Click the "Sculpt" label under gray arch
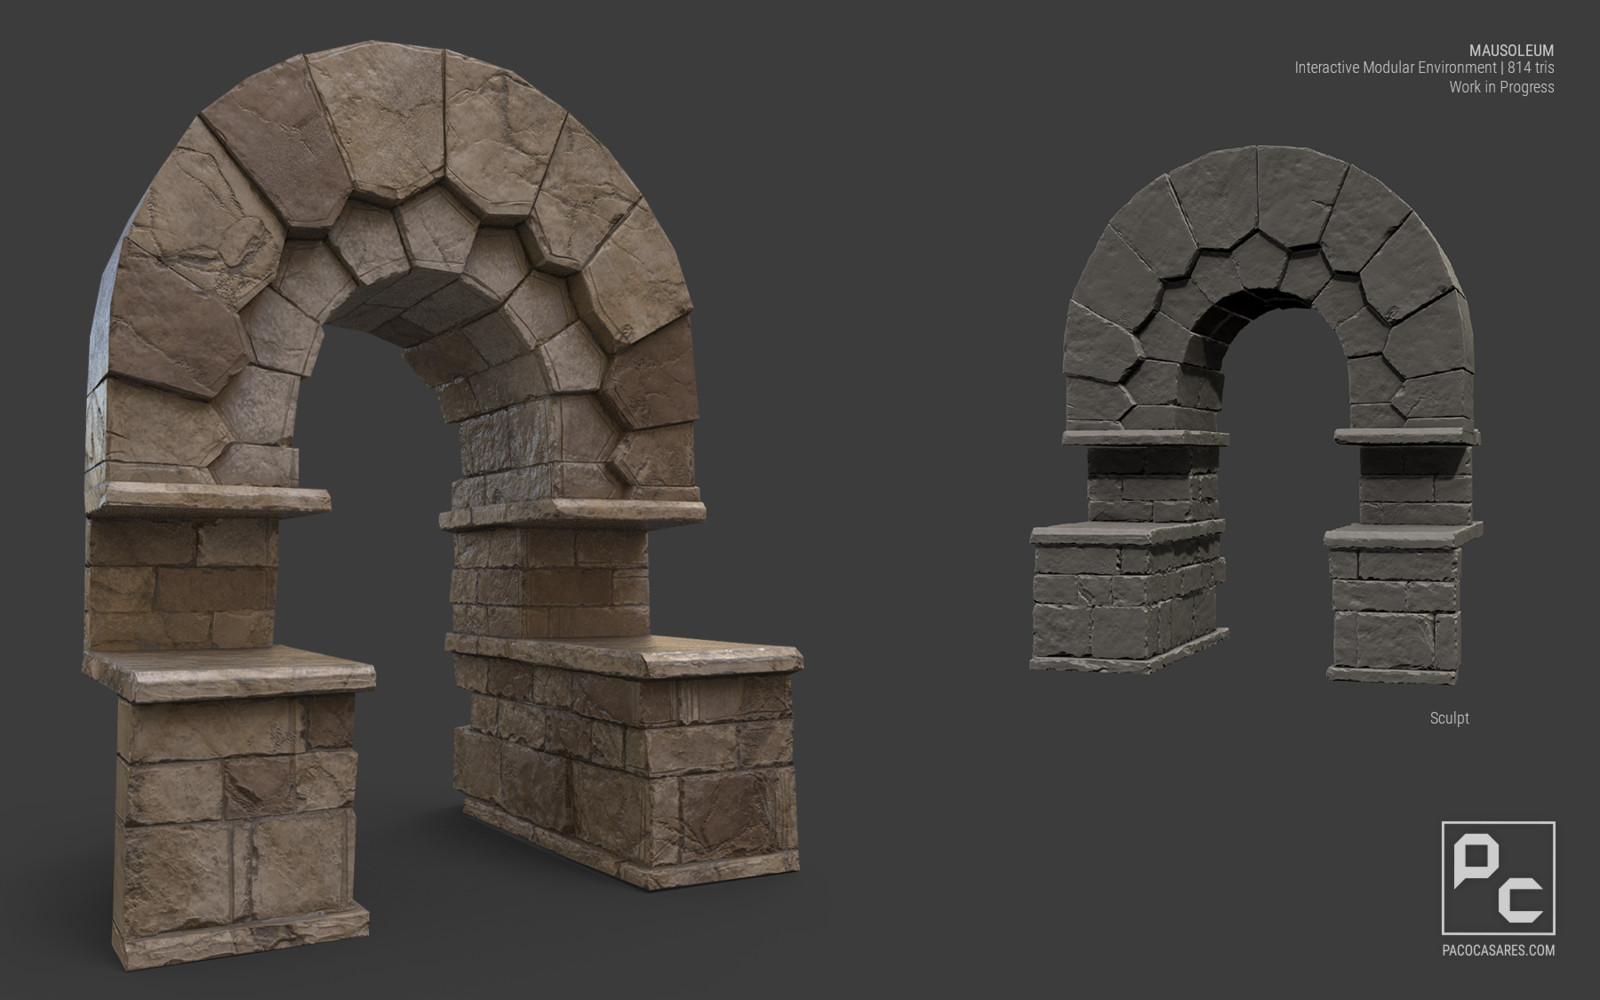 click(1449, 718)
